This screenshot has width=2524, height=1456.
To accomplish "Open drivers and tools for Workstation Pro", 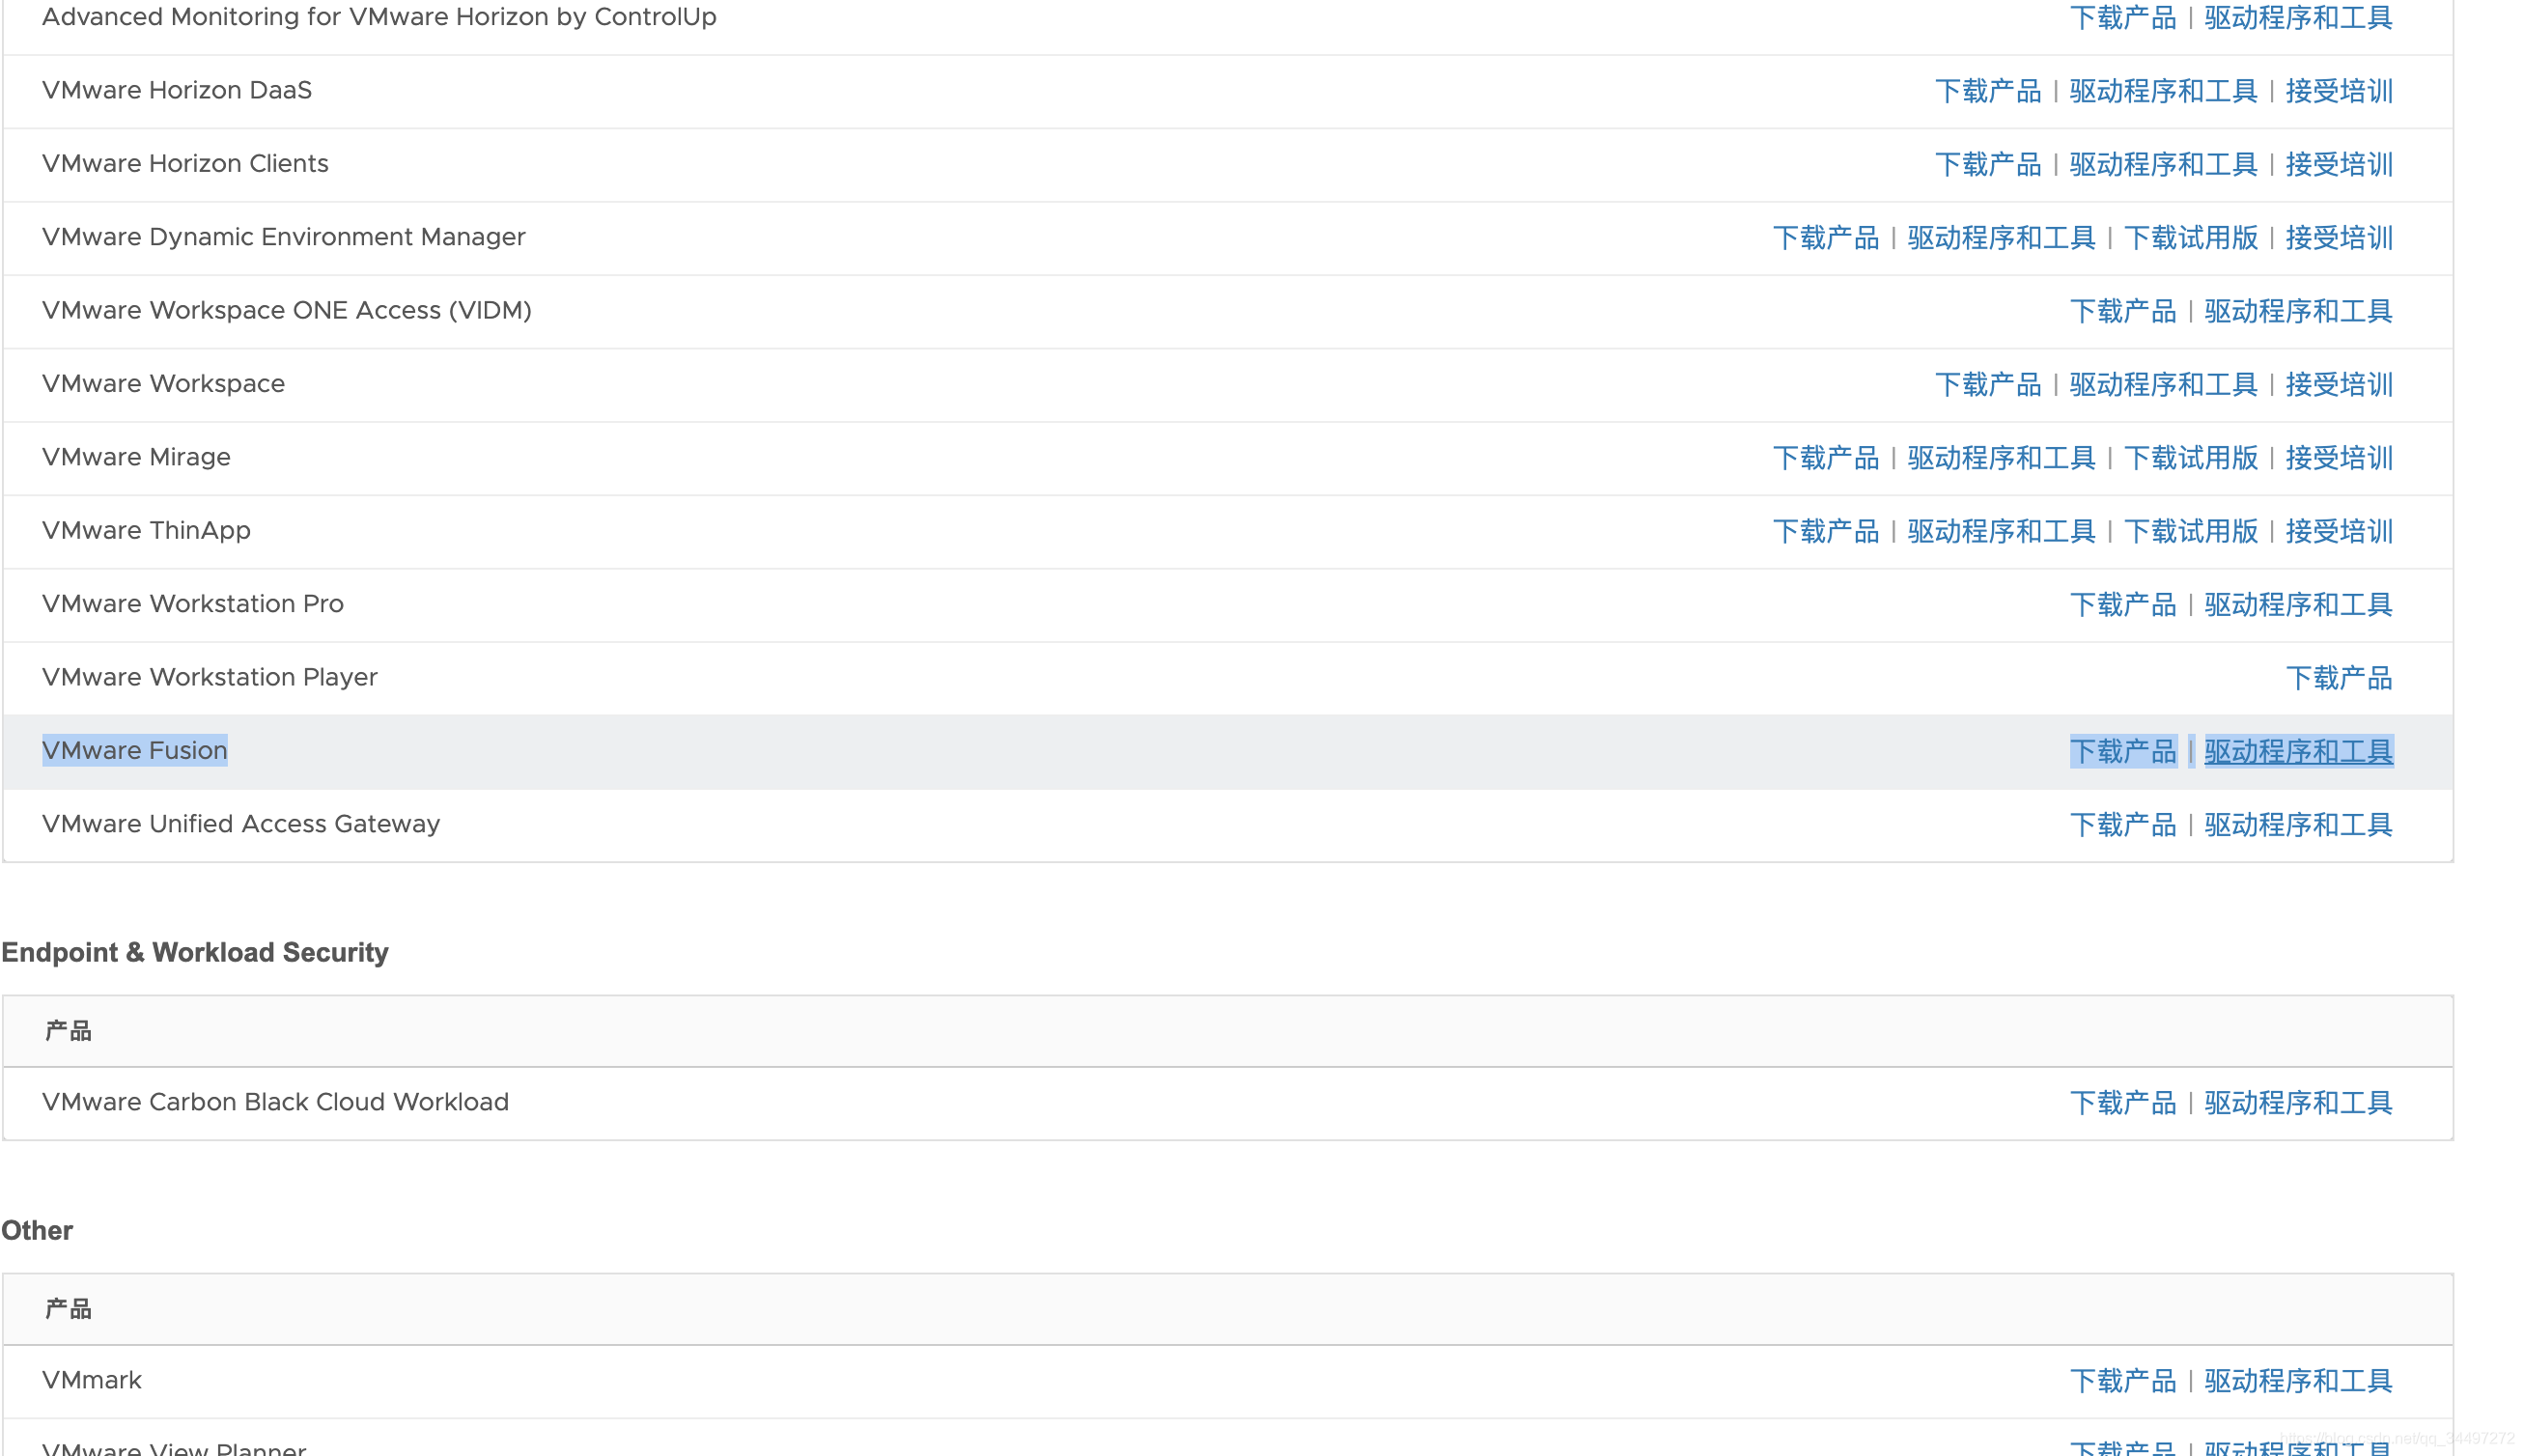I will click(x=2297, y=605).
